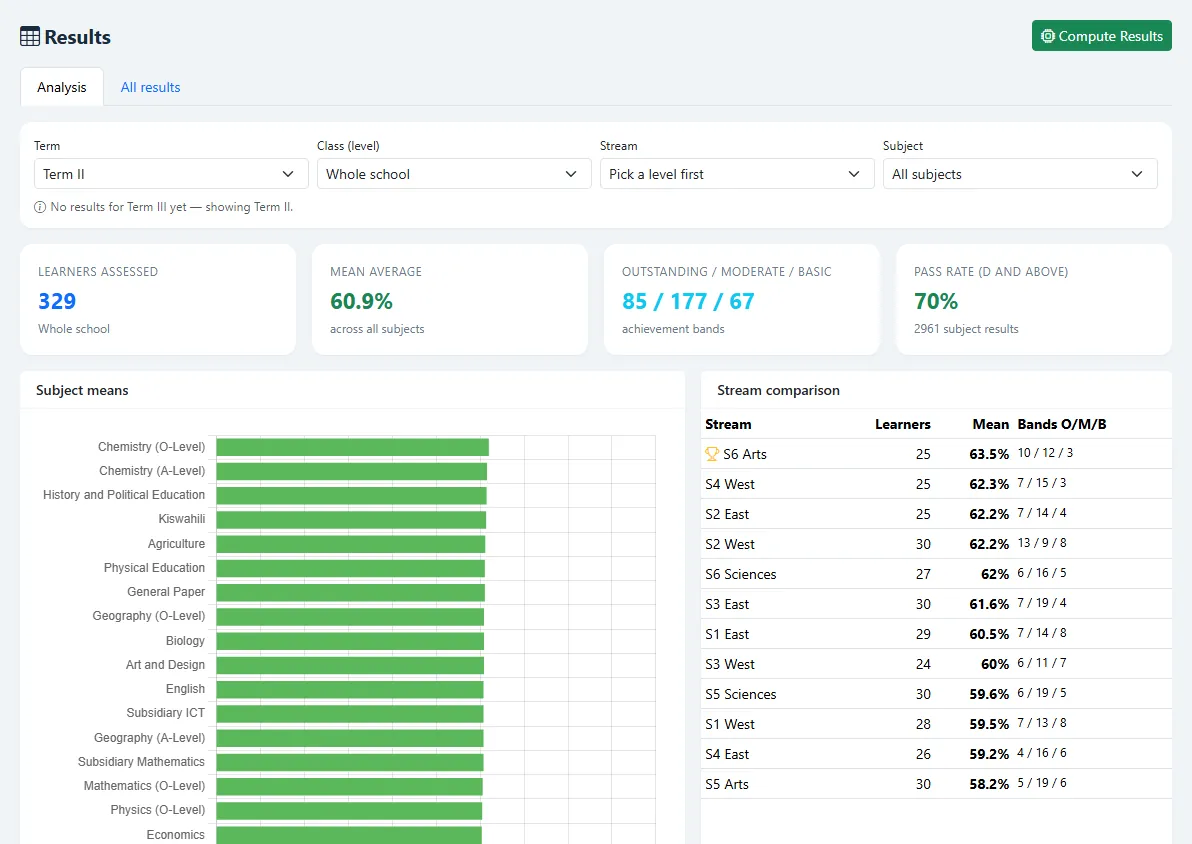Click the English bar in chart
The width and height of the screenshot is (1192, 844).
(350, 689)
